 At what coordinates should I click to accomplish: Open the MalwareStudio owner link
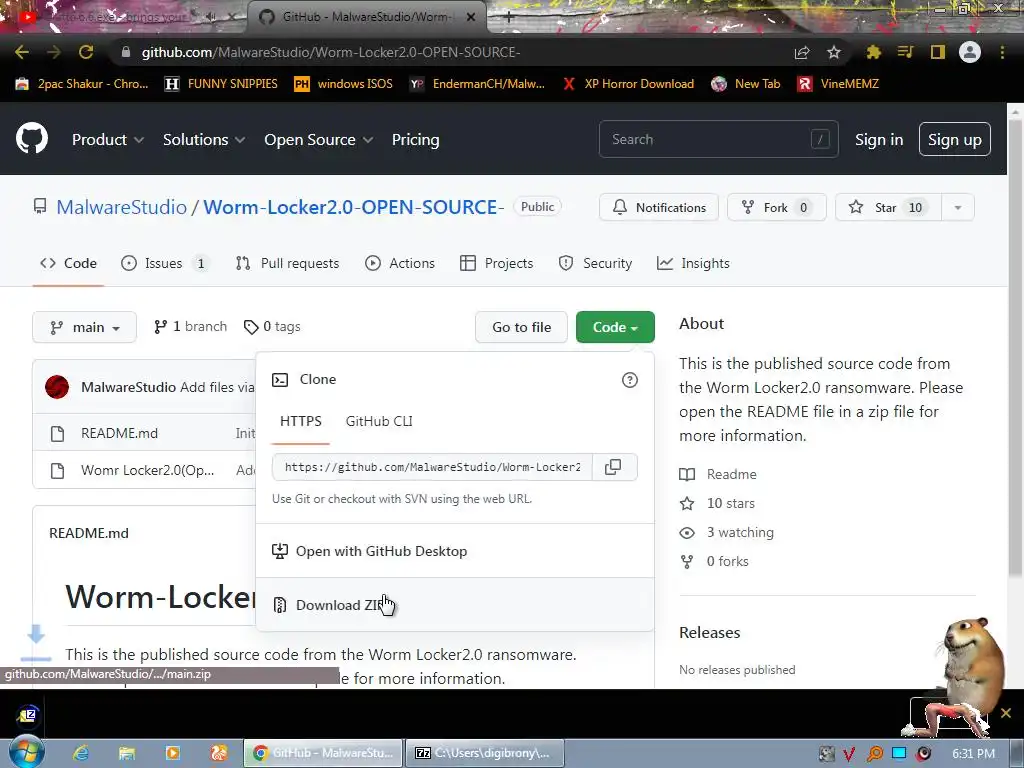[121, 207]
